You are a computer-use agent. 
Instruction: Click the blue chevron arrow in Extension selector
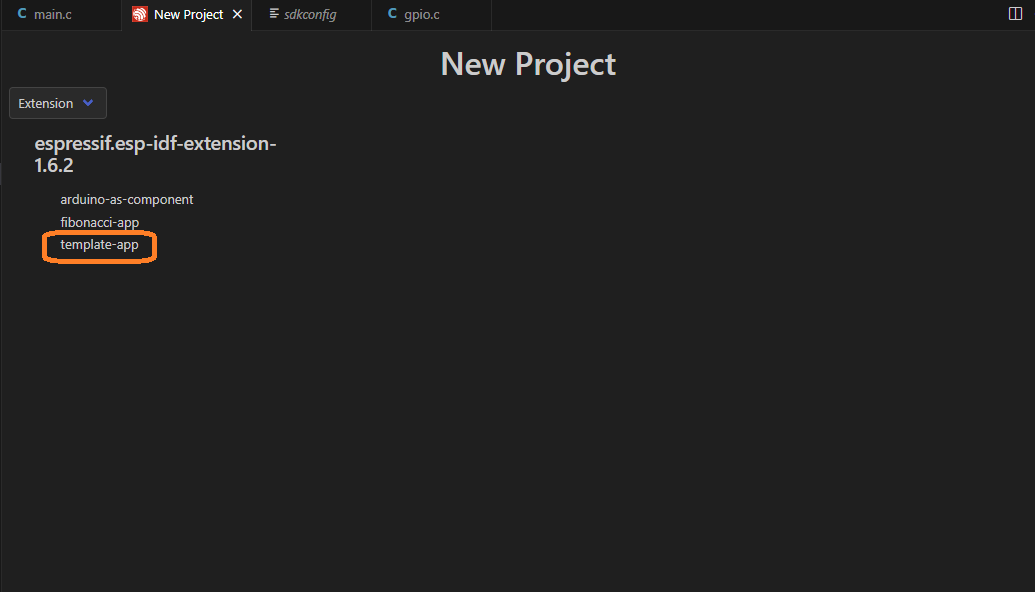[88, 103]
